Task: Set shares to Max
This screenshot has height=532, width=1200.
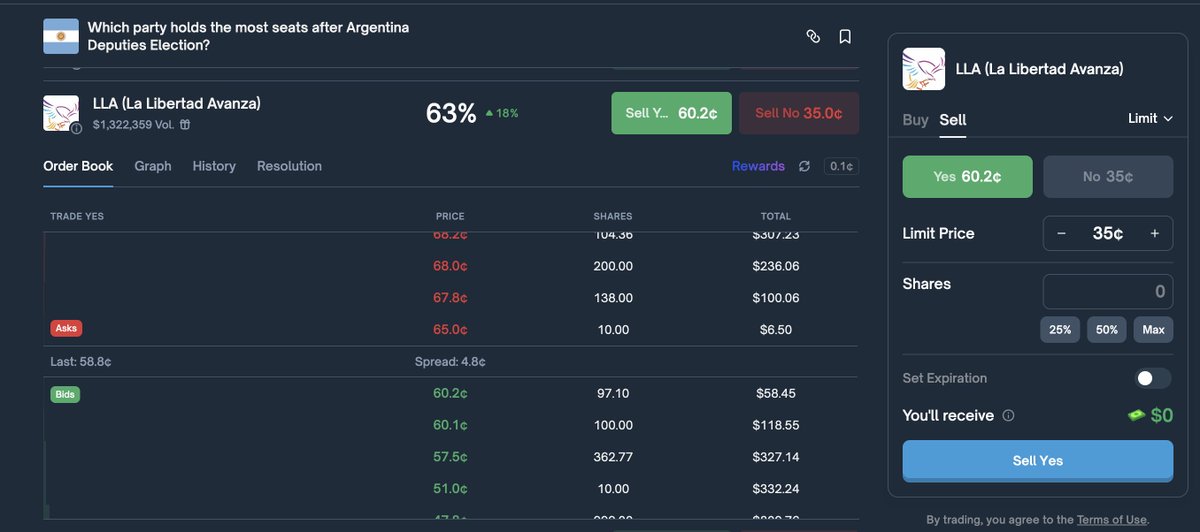Action: pos(1153,329)
